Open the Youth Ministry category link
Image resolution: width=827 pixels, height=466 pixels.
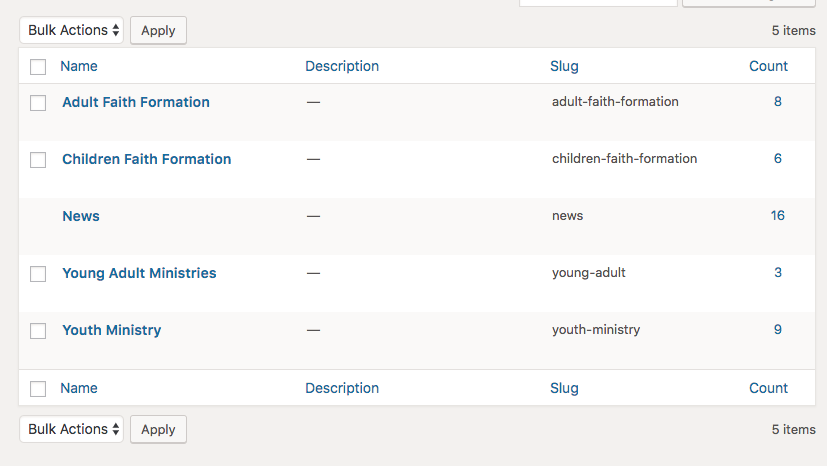pos(111,330)
